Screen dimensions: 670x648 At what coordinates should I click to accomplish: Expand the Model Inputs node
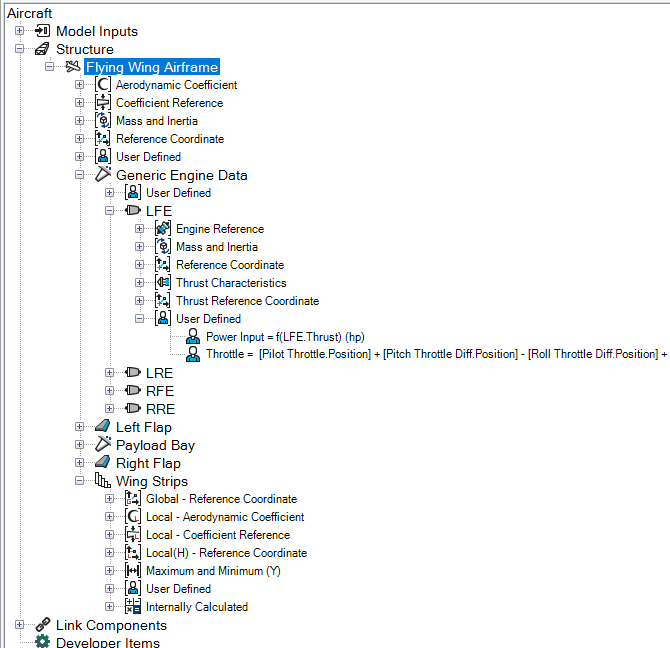coord(19,31)
